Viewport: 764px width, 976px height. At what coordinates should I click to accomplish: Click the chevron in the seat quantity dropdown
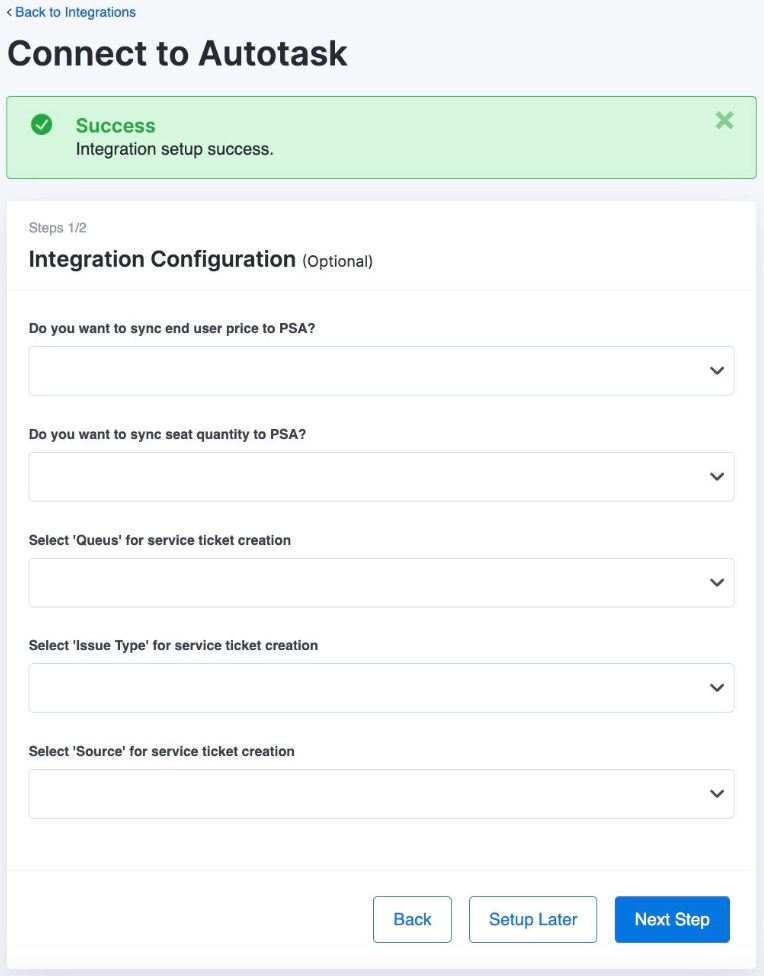pos(716,477)
